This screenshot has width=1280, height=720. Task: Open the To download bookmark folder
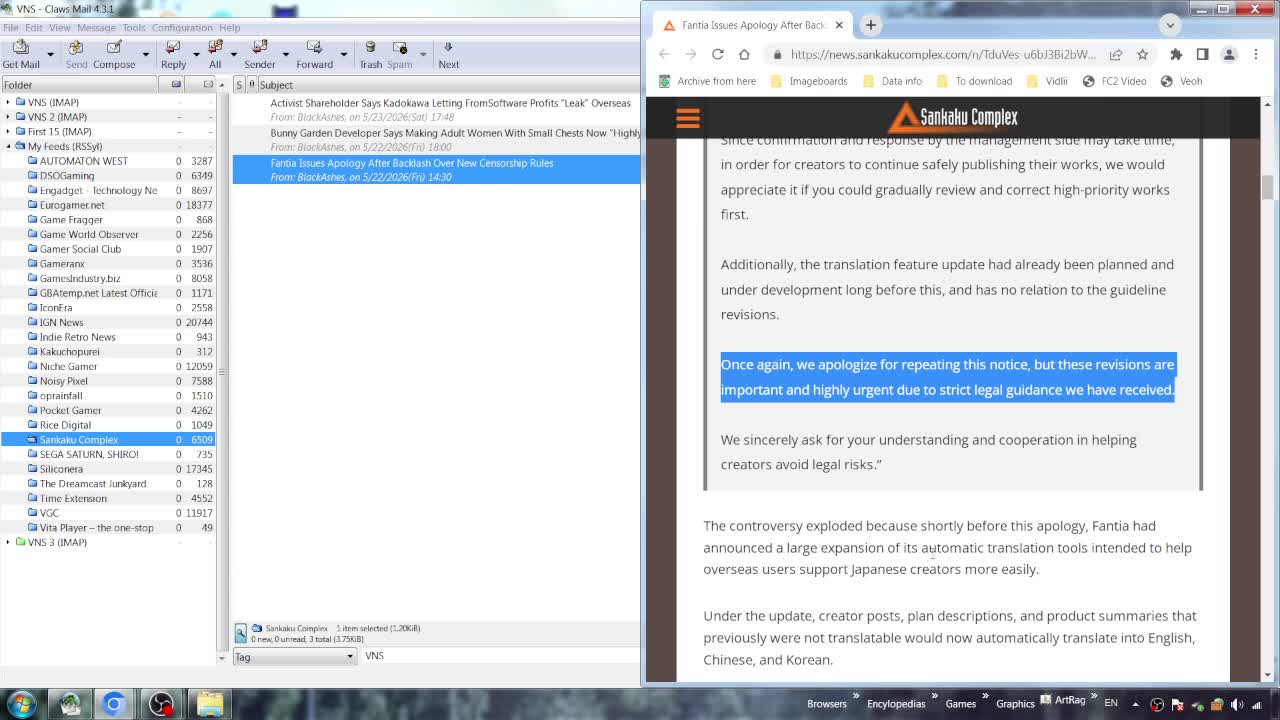tap(974, 81)
